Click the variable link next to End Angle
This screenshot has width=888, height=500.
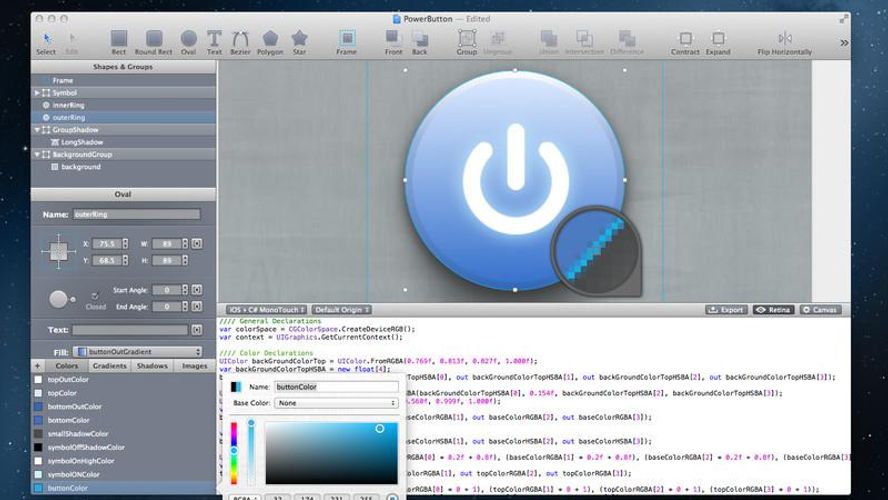197,306
